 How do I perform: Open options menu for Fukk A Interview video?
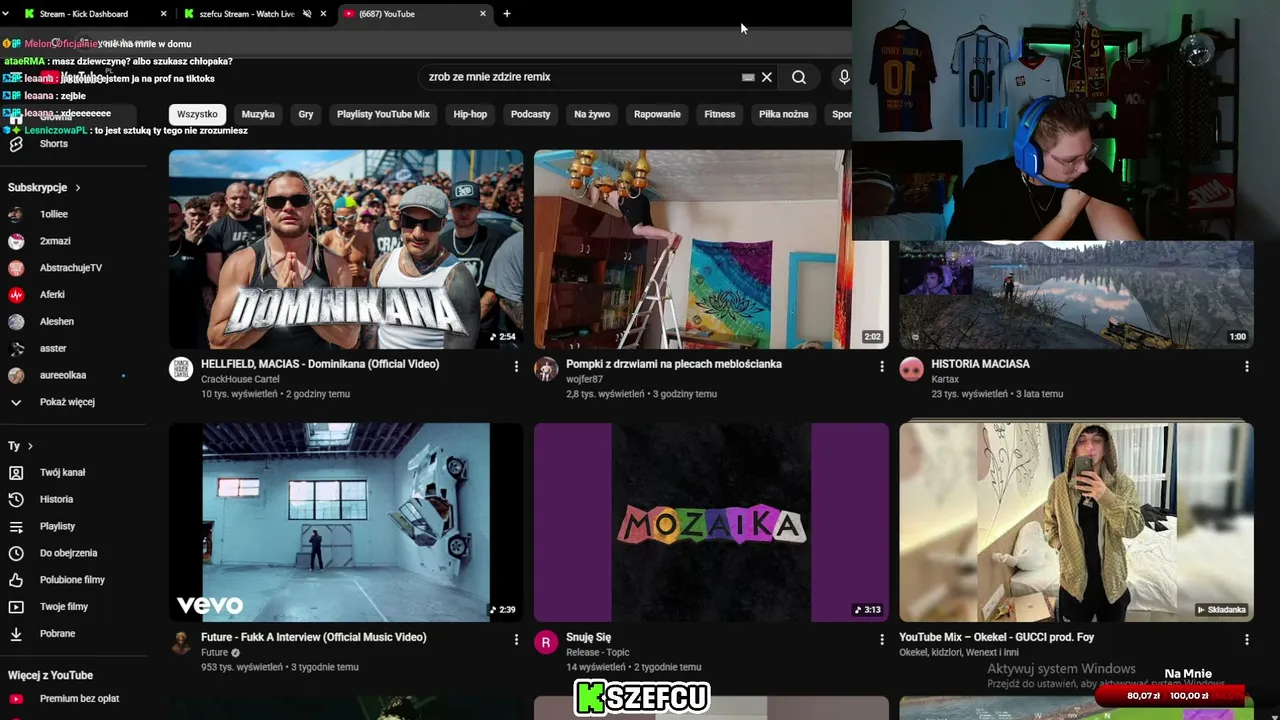pos(516,640)
